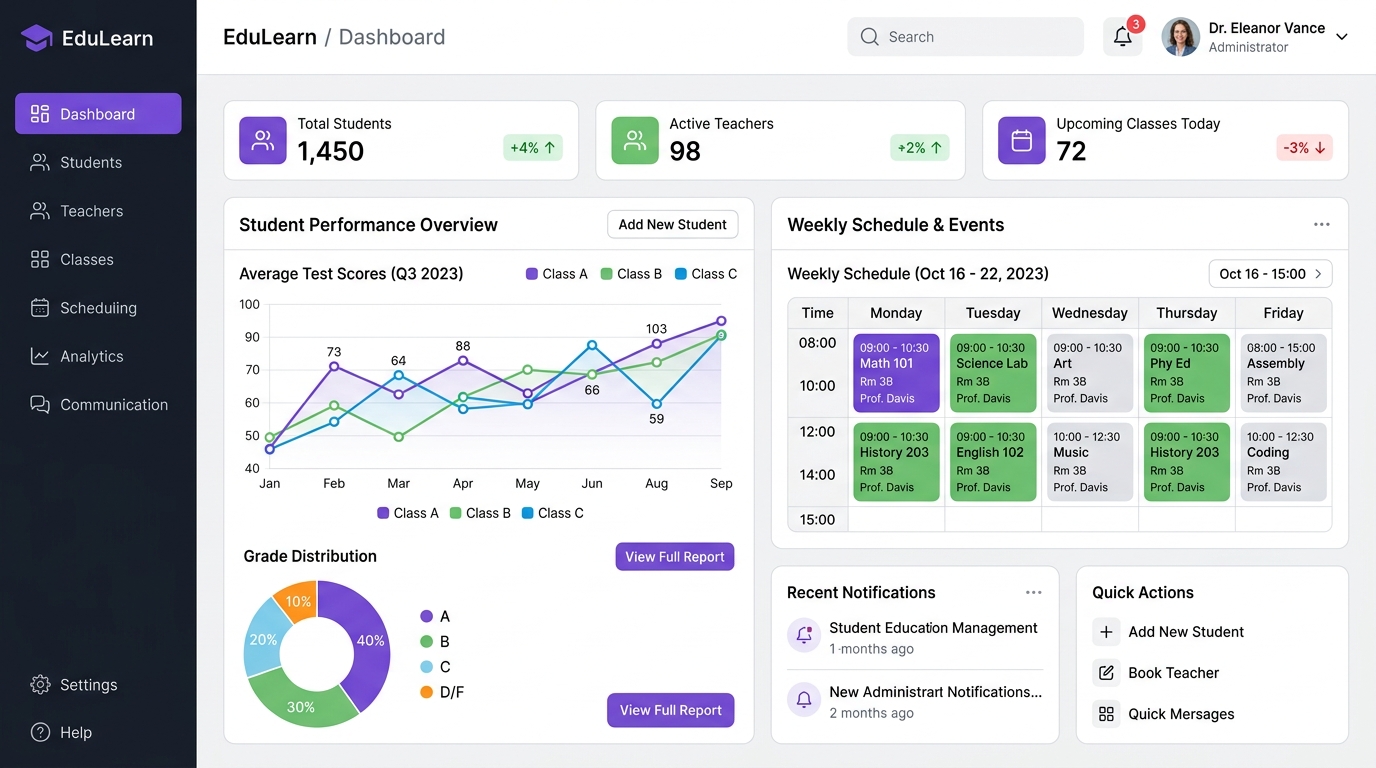Click the plus icon beside Add New Student
The width and height of the screenshot is (1376, 768).
pyautogui.click(x=1106, y=632)
